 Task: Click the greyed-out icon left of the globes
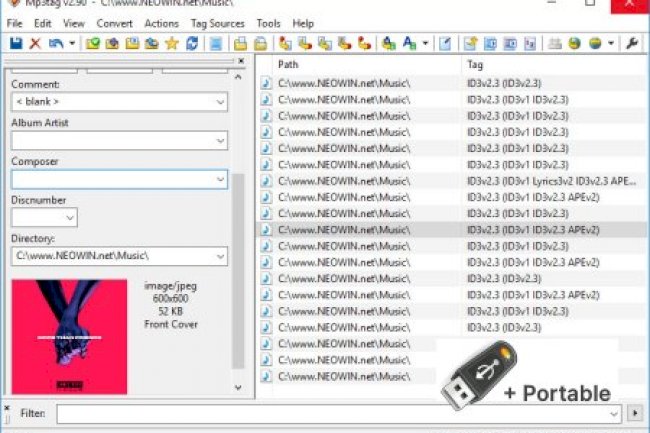pyautogui.click(x=555, y=43)
